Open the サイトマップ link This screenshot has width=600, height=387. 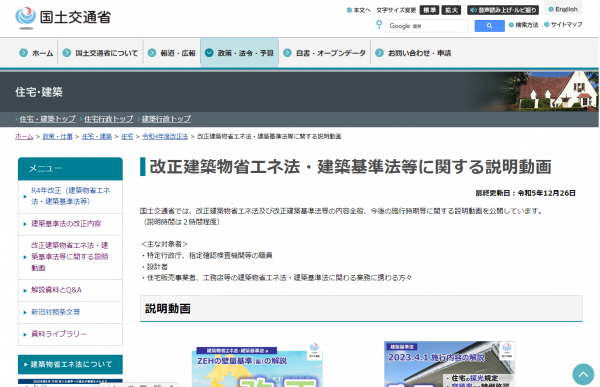[563, 24]
